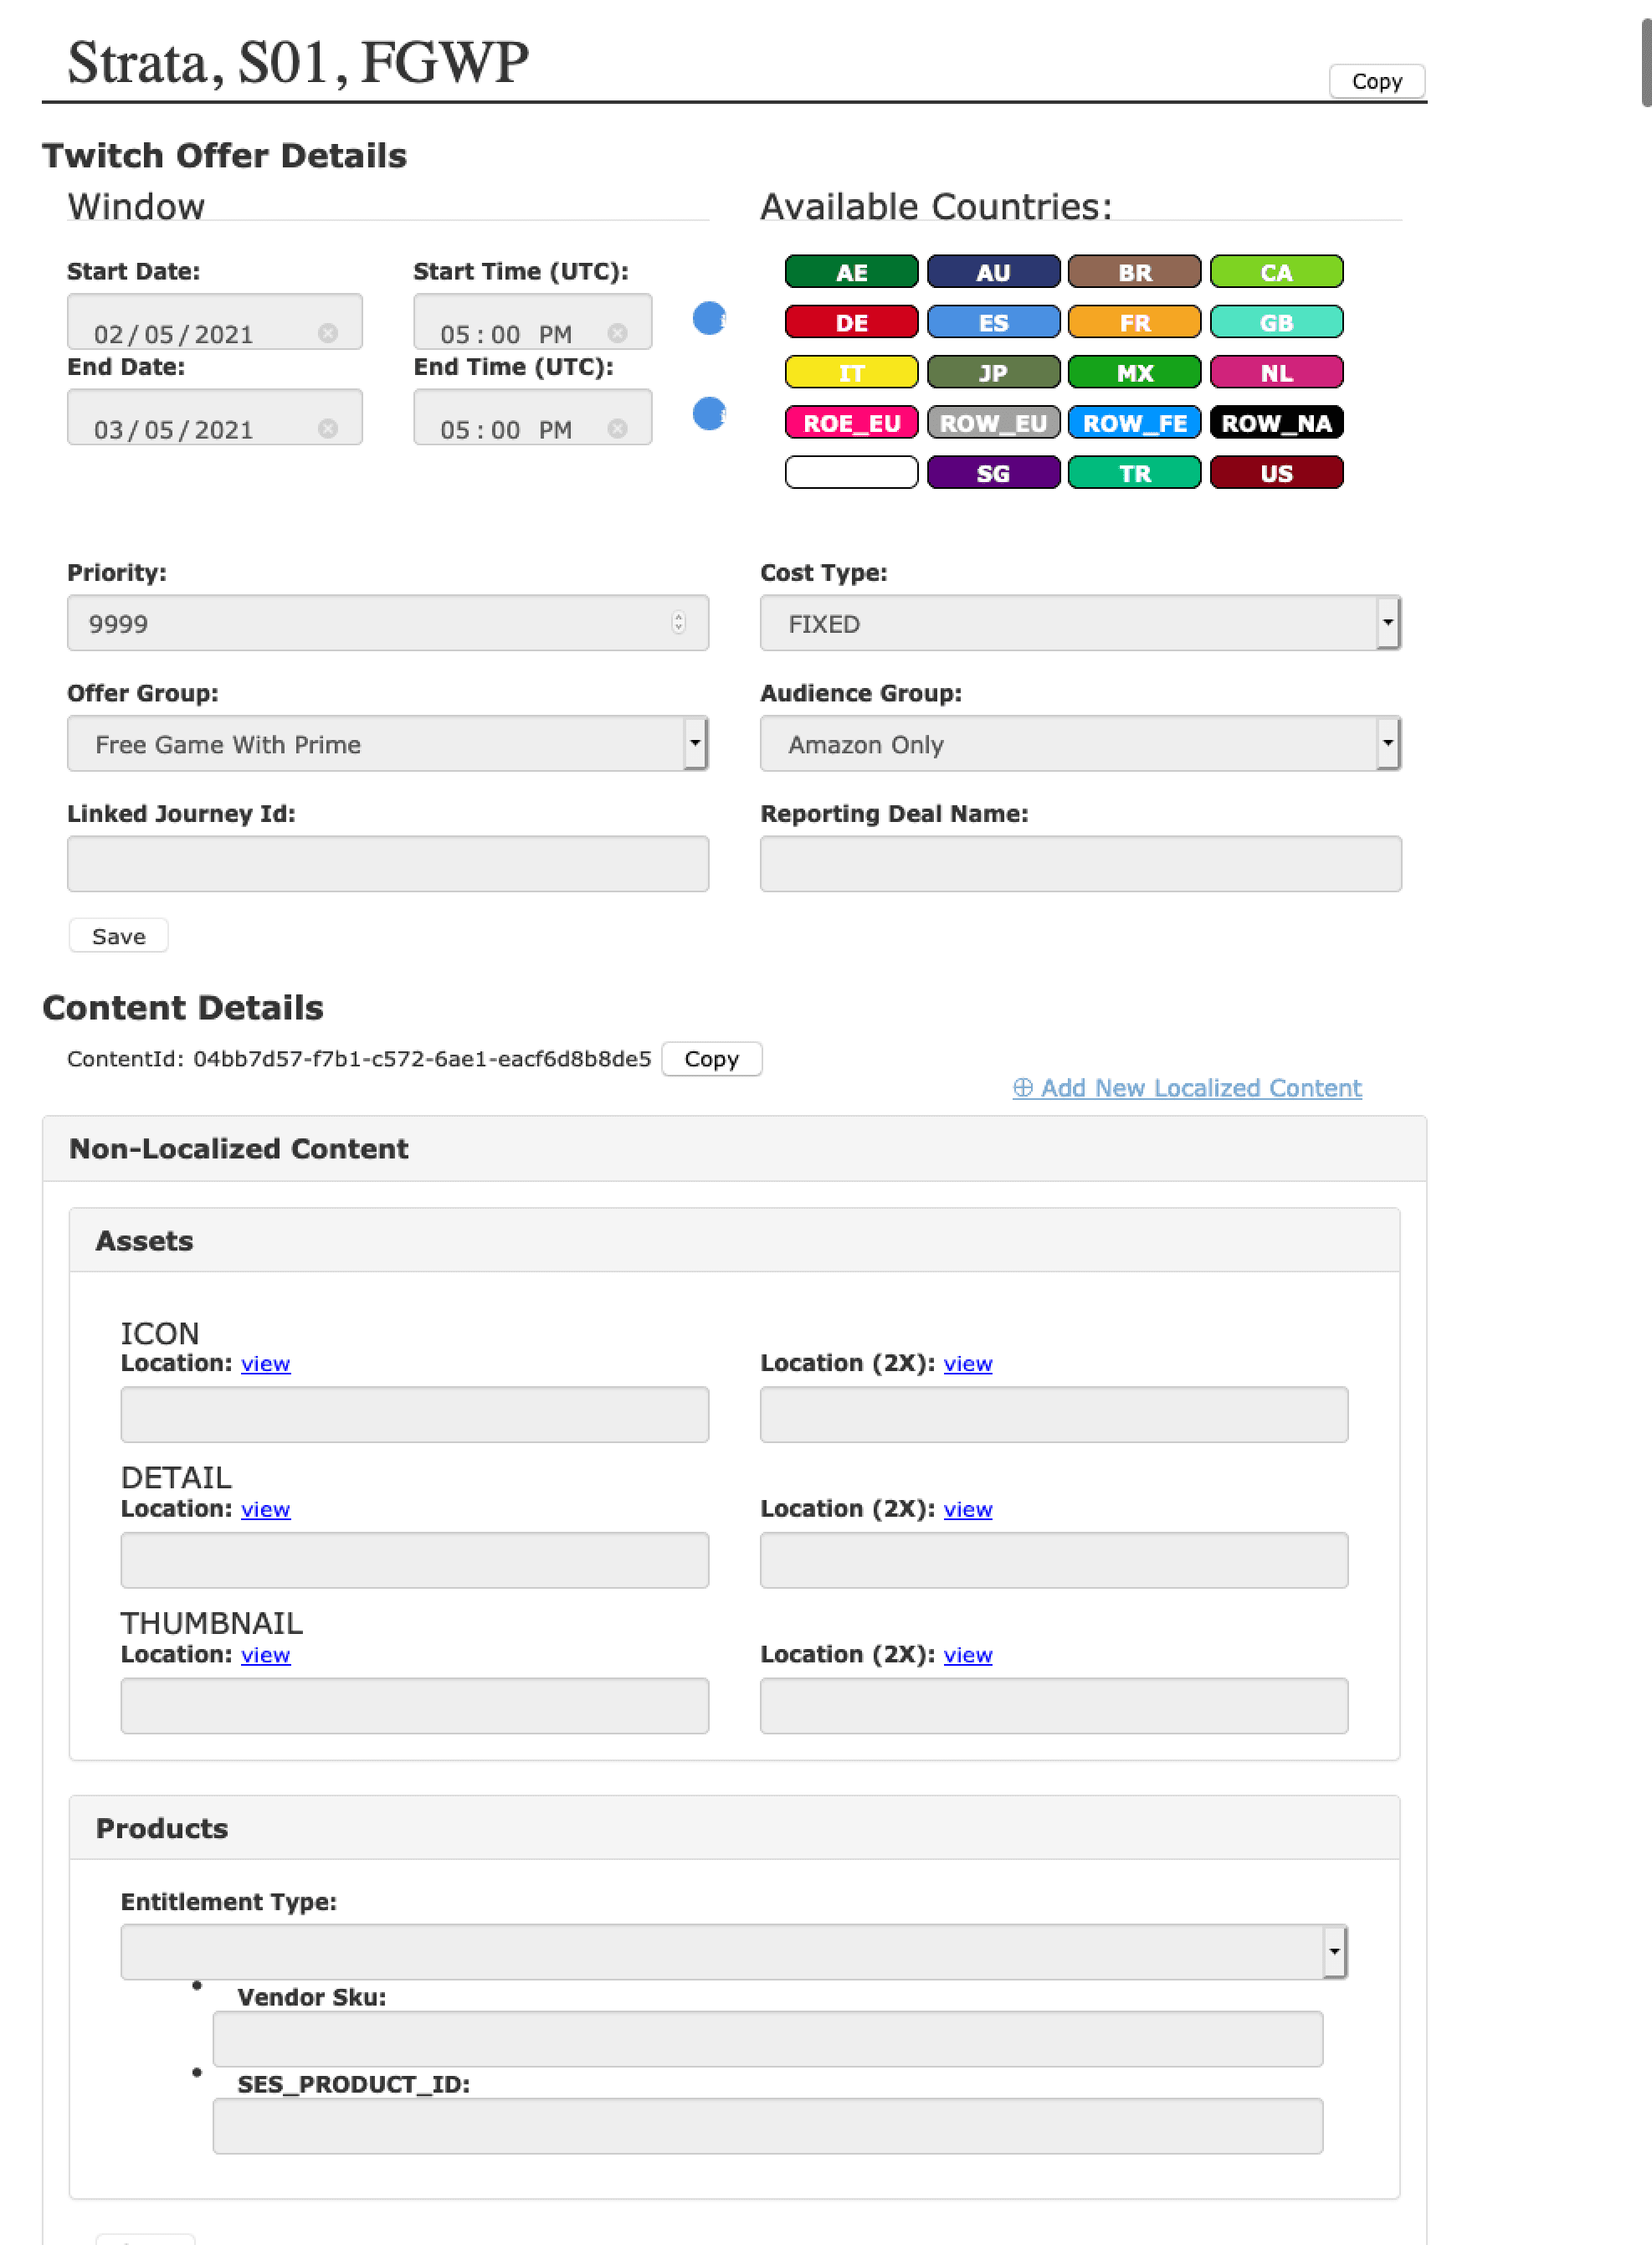Select the ROE_EU region tag

pyautogui.click(x=851, y=422)
